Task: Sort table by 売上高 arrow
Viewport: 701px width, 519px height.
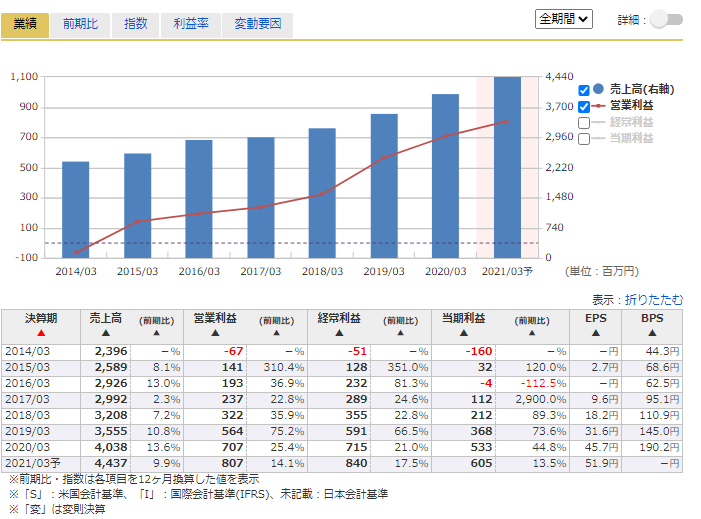Action: click(105, 333)
